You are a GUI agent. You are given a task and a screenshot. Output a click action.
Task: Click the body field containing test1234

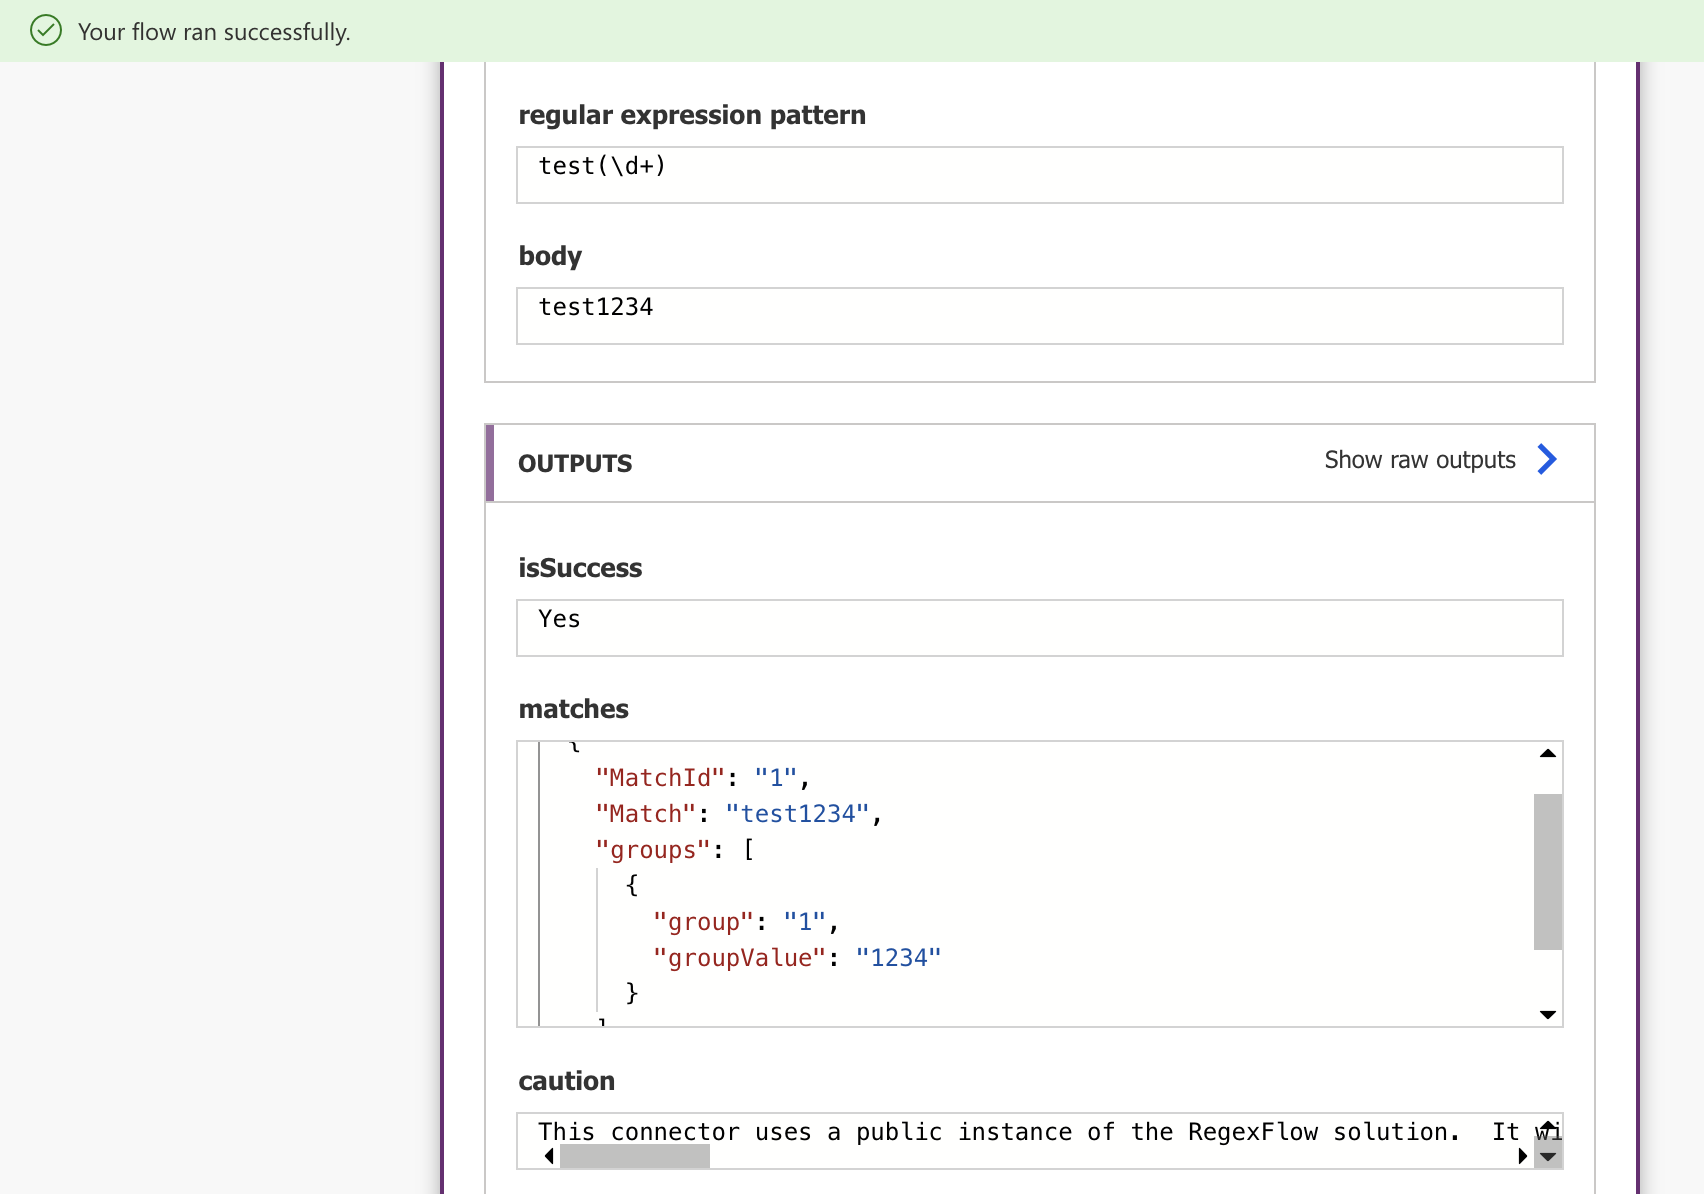tap(1038, 316)
